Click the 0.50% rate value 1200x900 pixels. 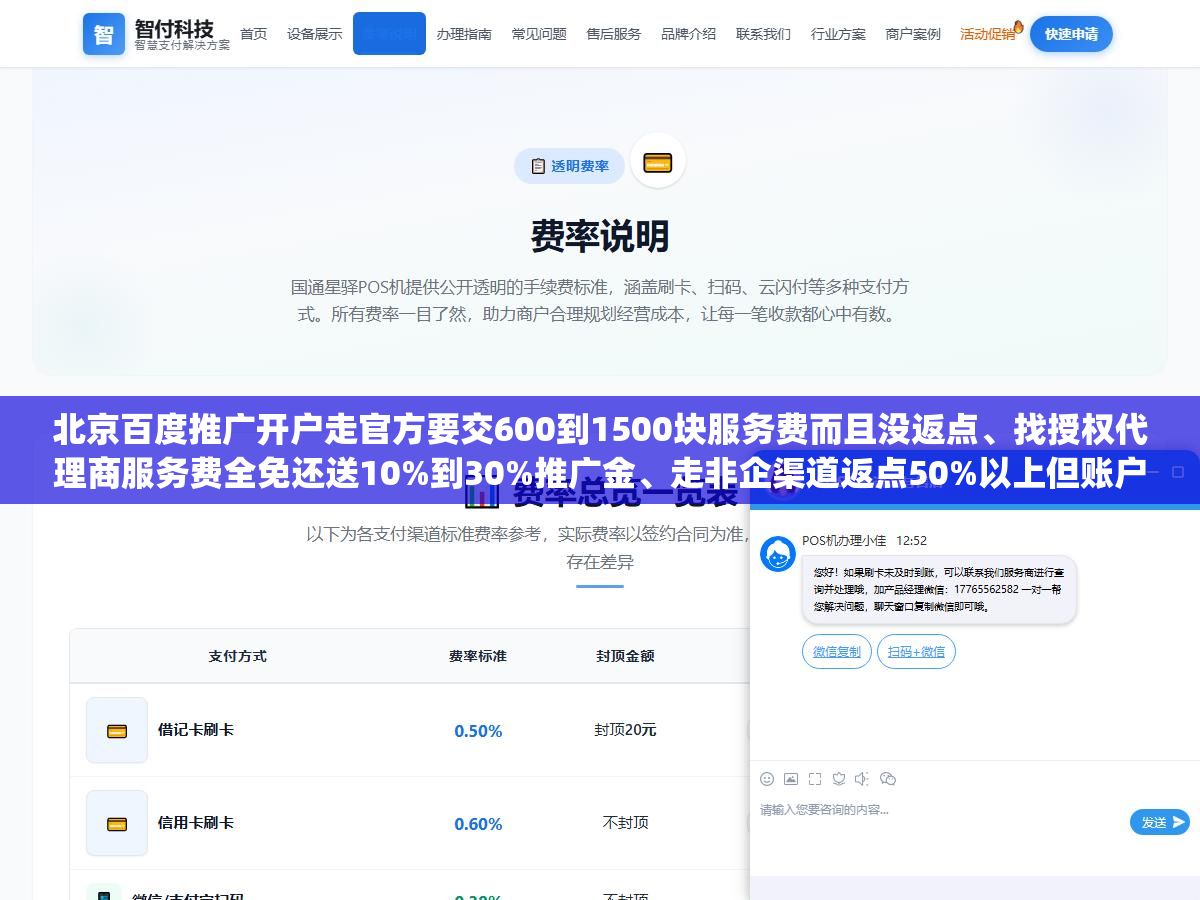point(478,731)
